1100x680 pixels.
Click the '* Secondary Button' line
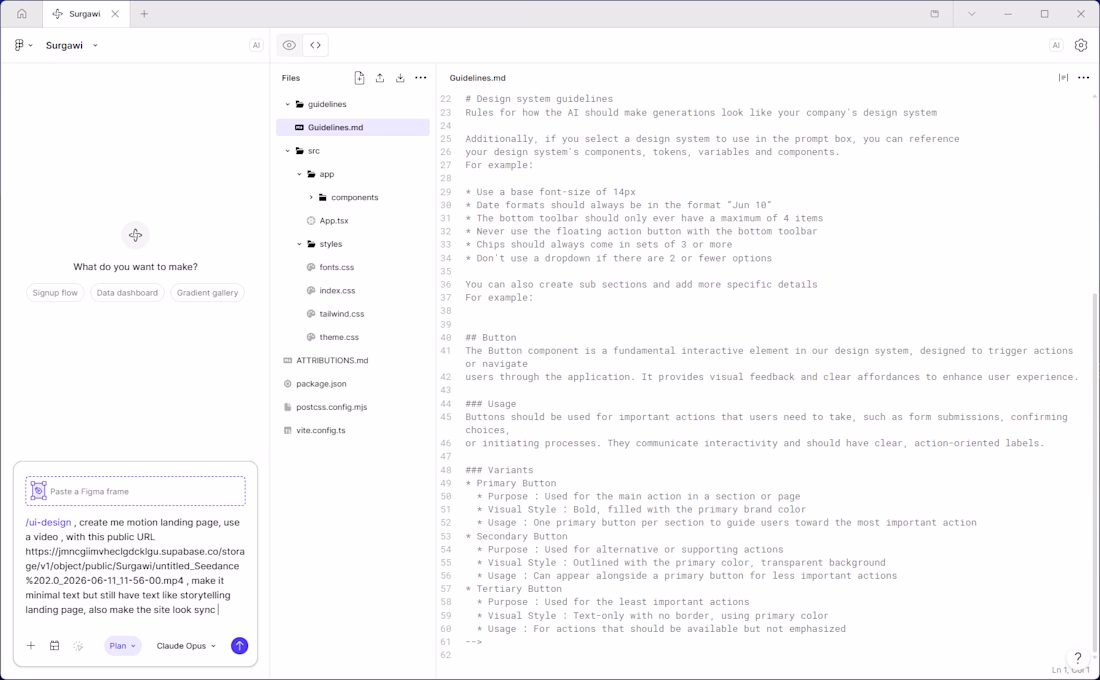coord(516,536)
